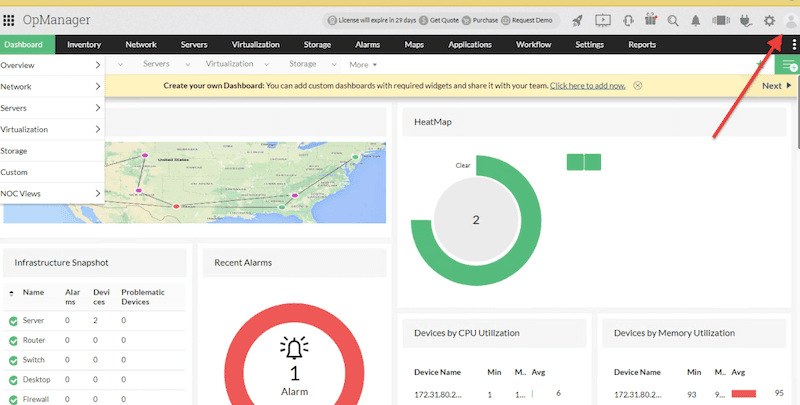Click the alarm bell in Recent Alarms
800x405 pixels.
click(294, 347)
